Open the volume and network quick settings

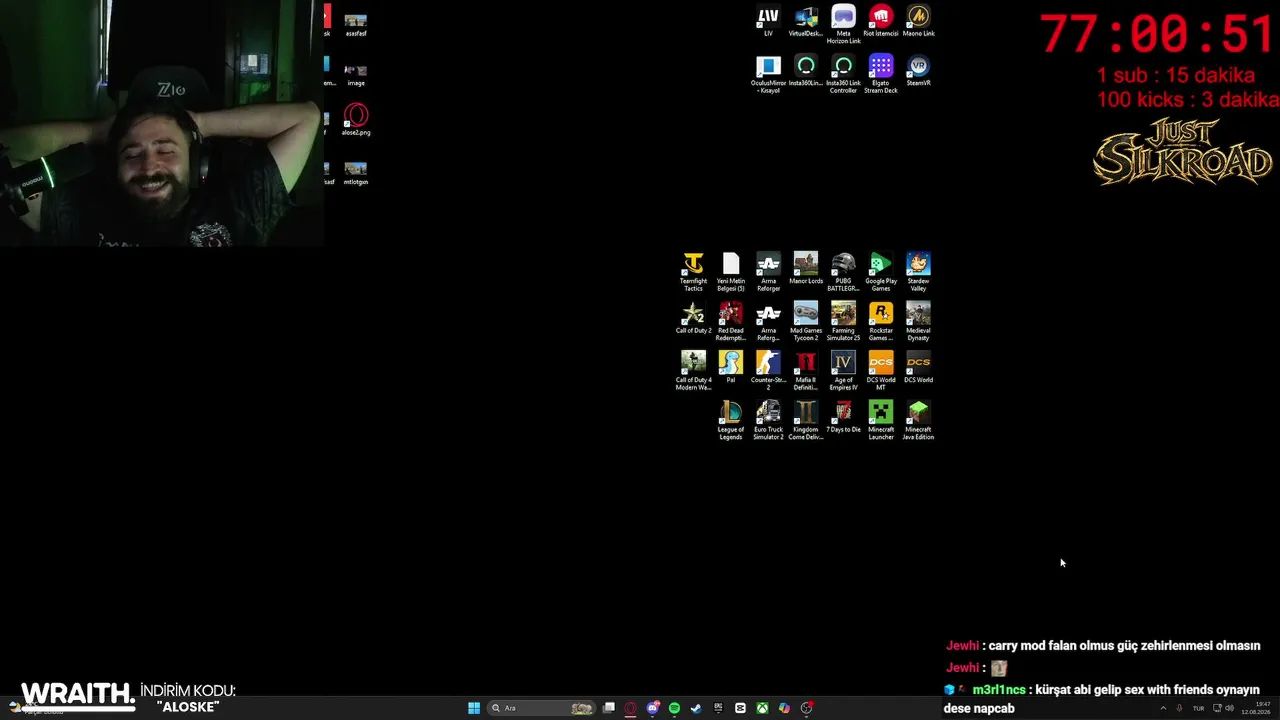coord(1223,708)
